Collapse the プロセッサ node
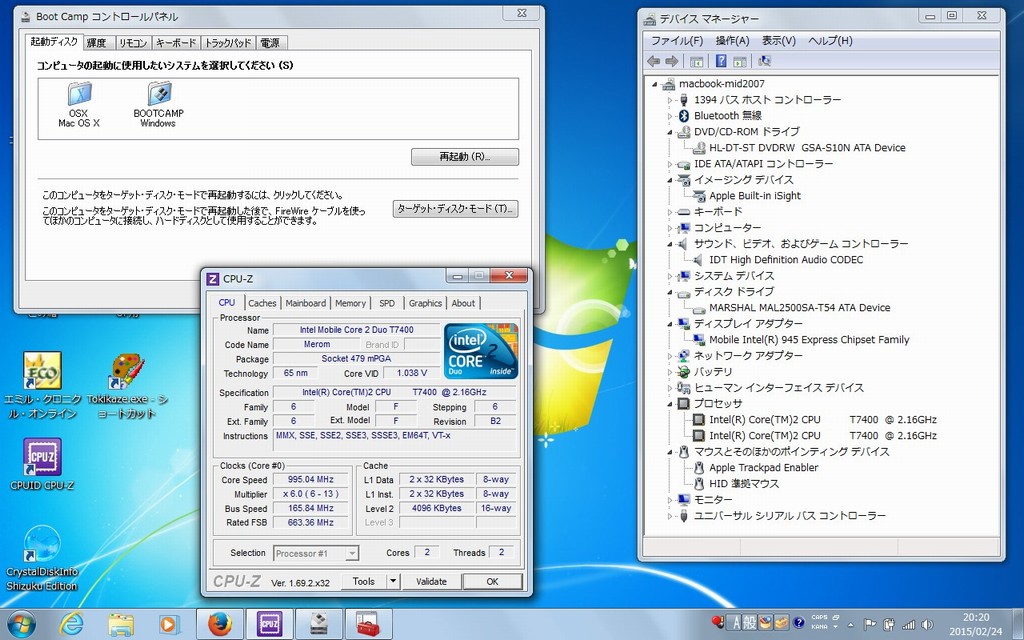The width and height of the screenshot is (1024, 640). [x=669, y=404]
